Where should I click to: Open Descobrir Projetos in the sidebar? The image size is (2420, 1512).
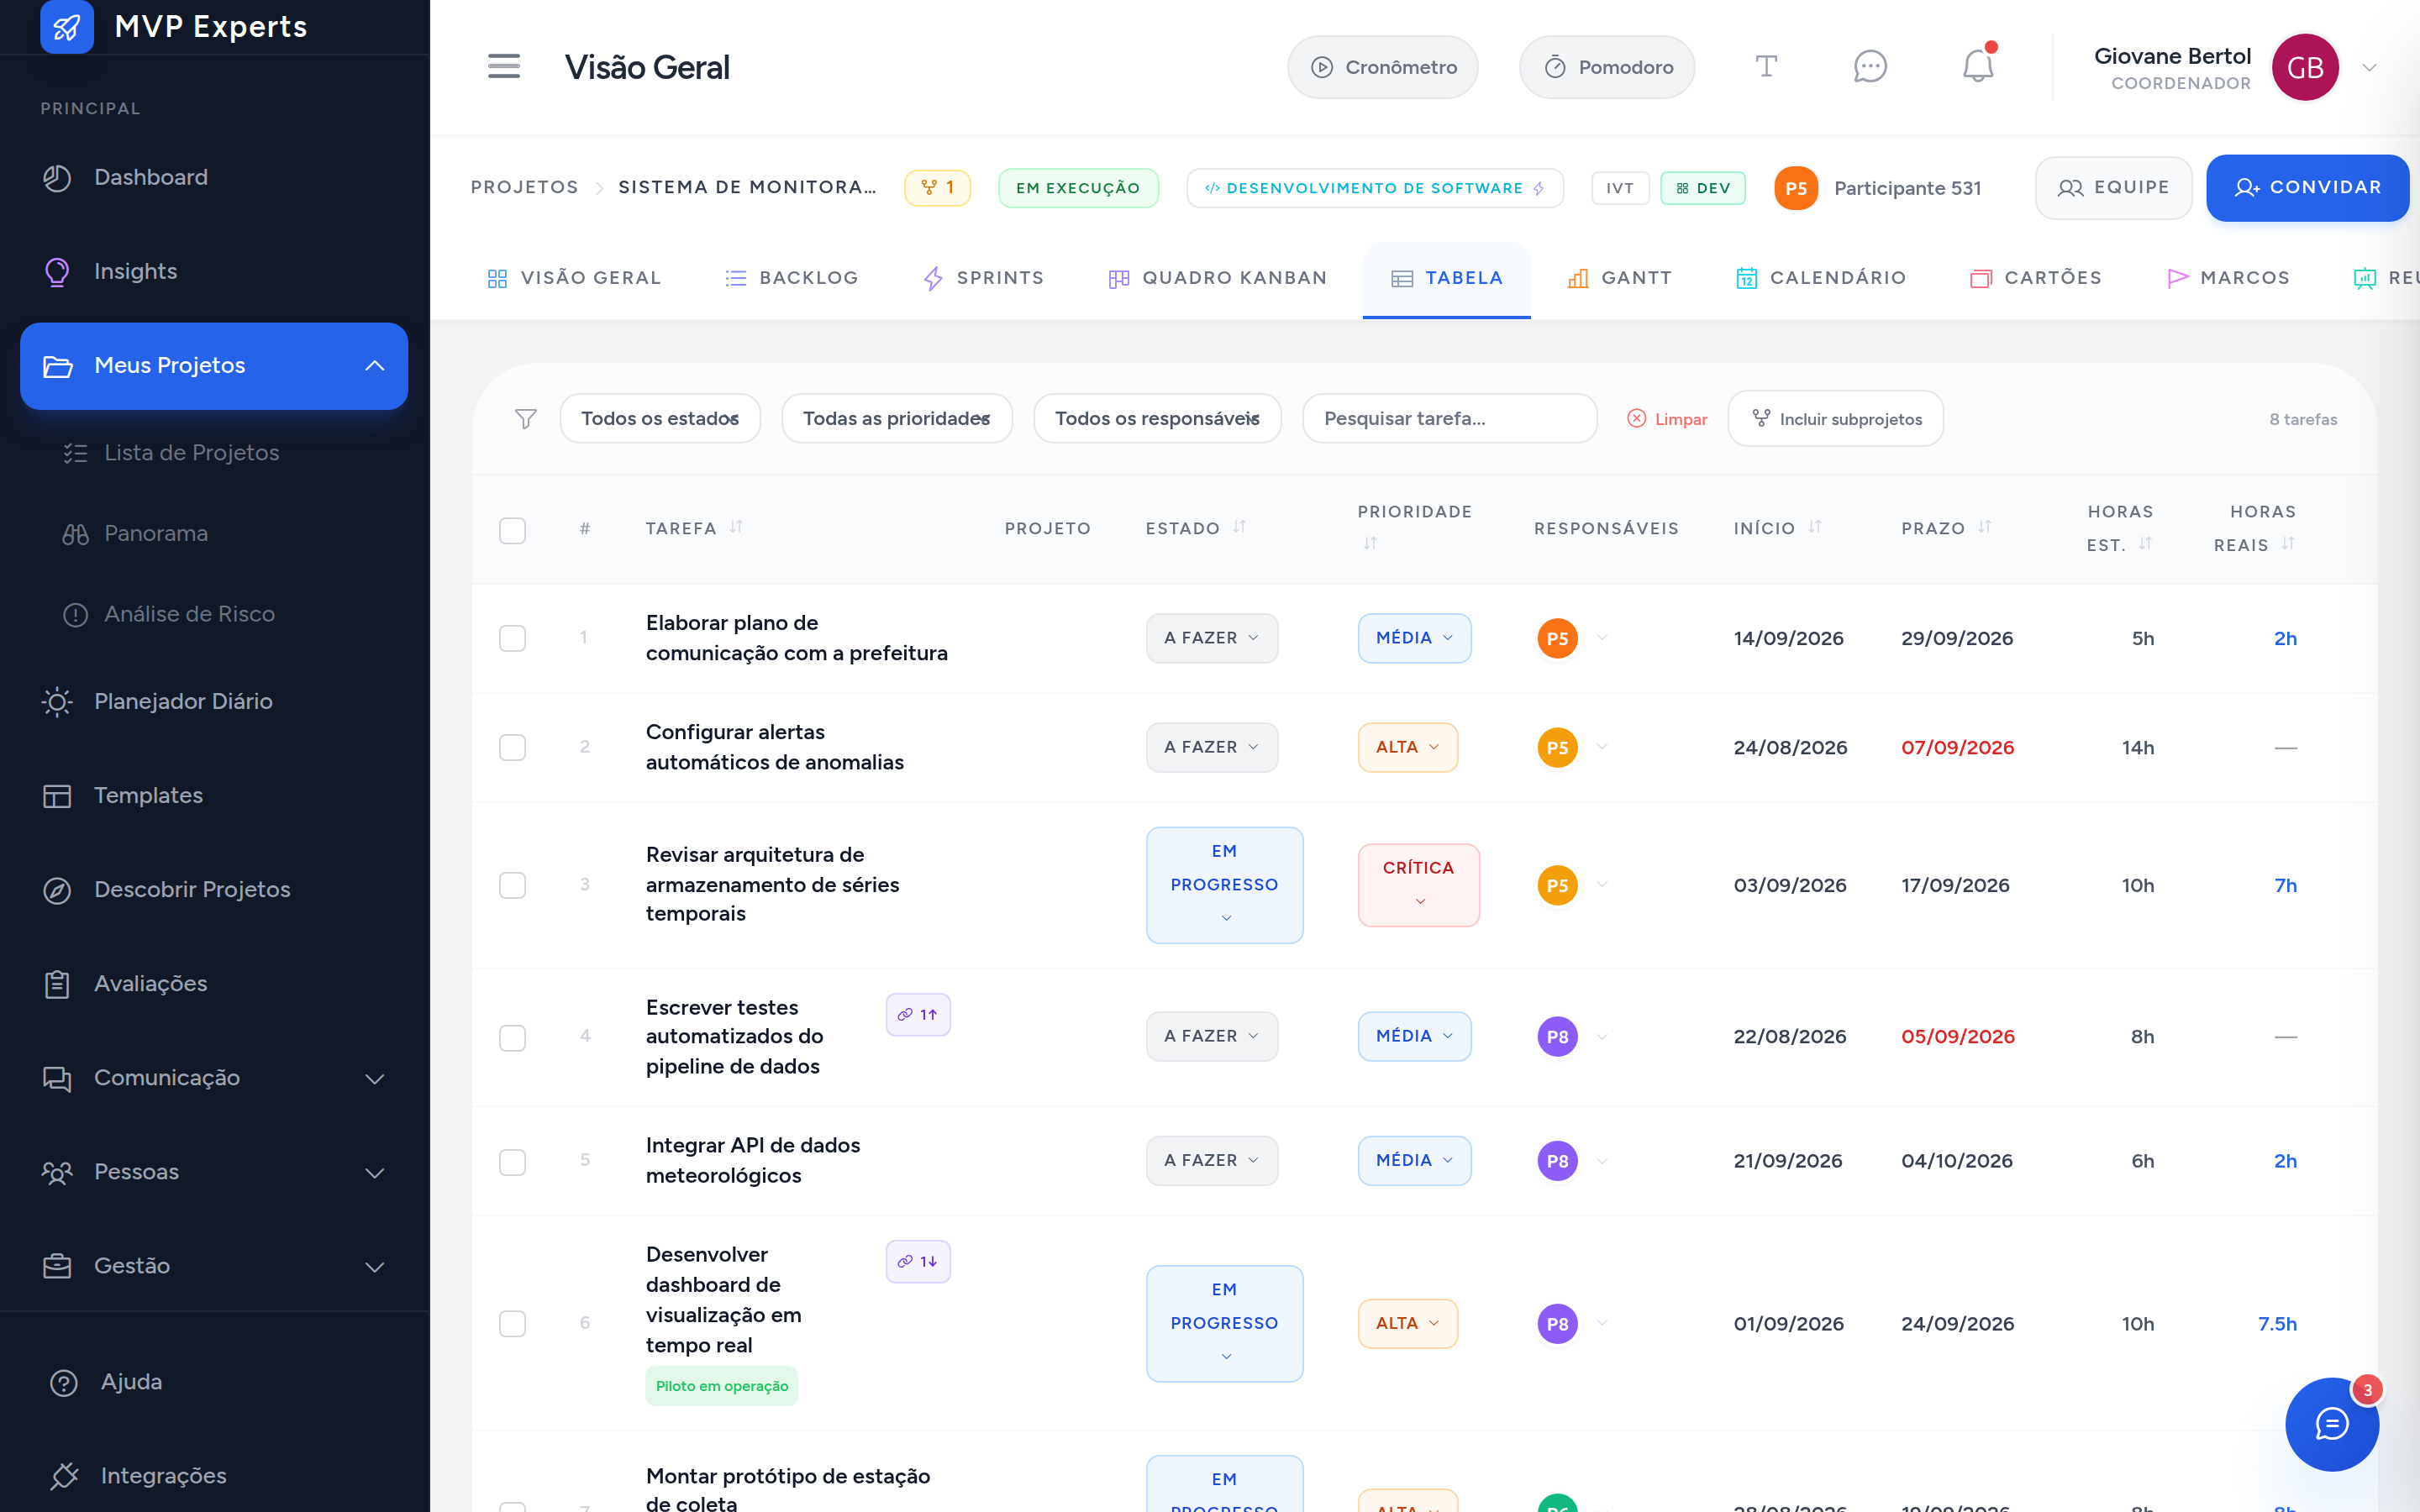[x=214, y=890]
